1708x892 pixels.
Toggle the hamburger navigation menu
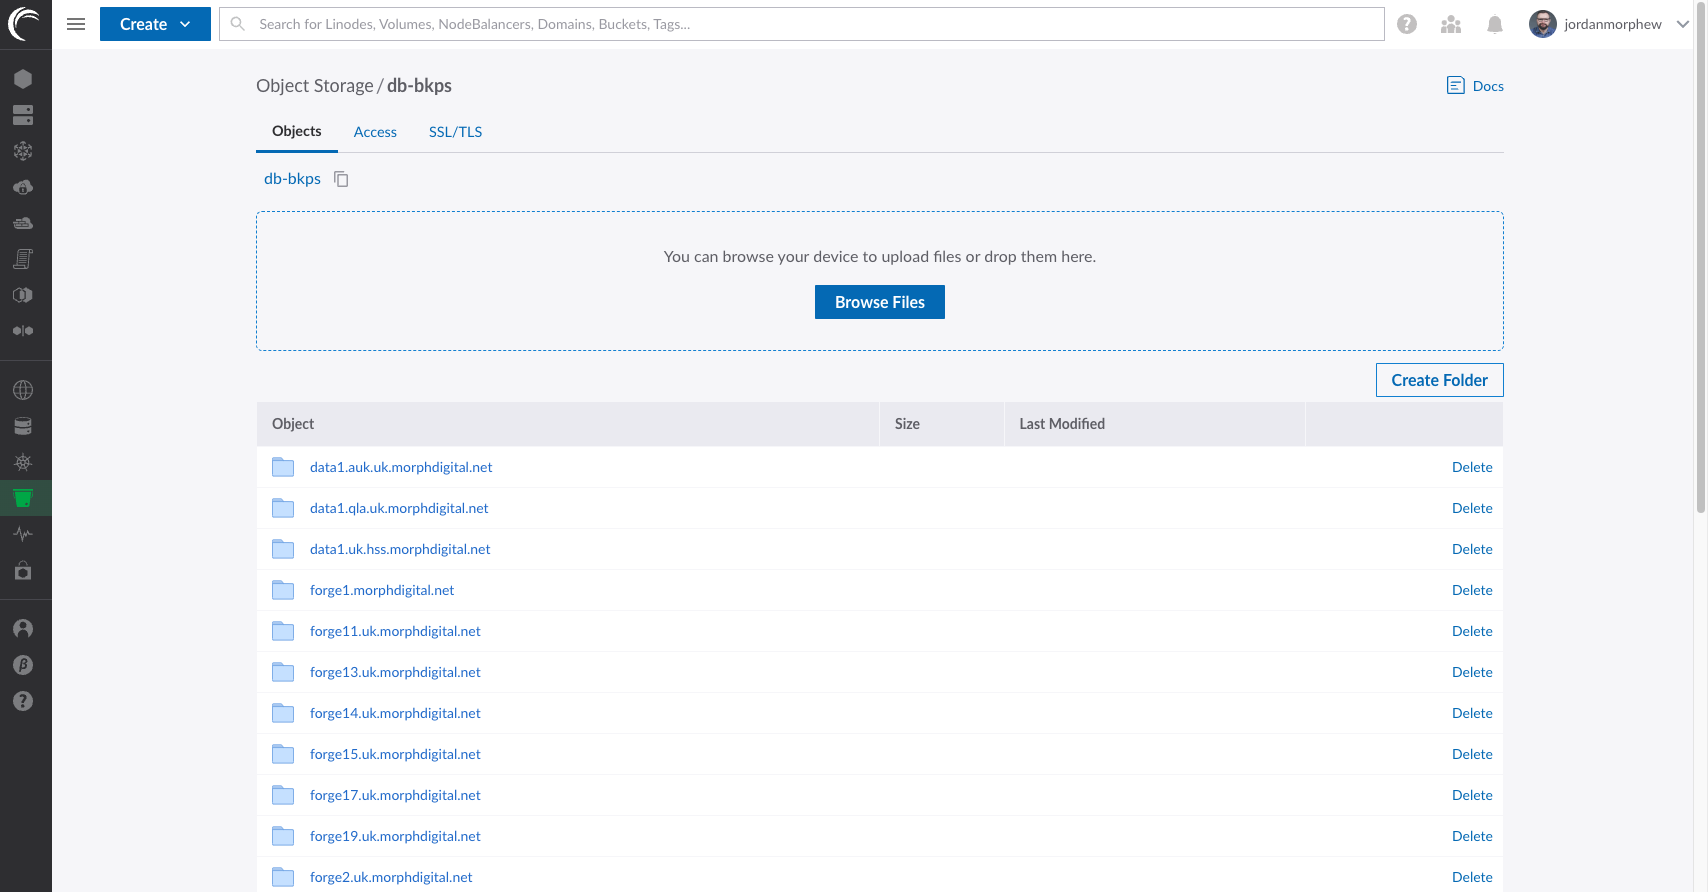point(76,24)
